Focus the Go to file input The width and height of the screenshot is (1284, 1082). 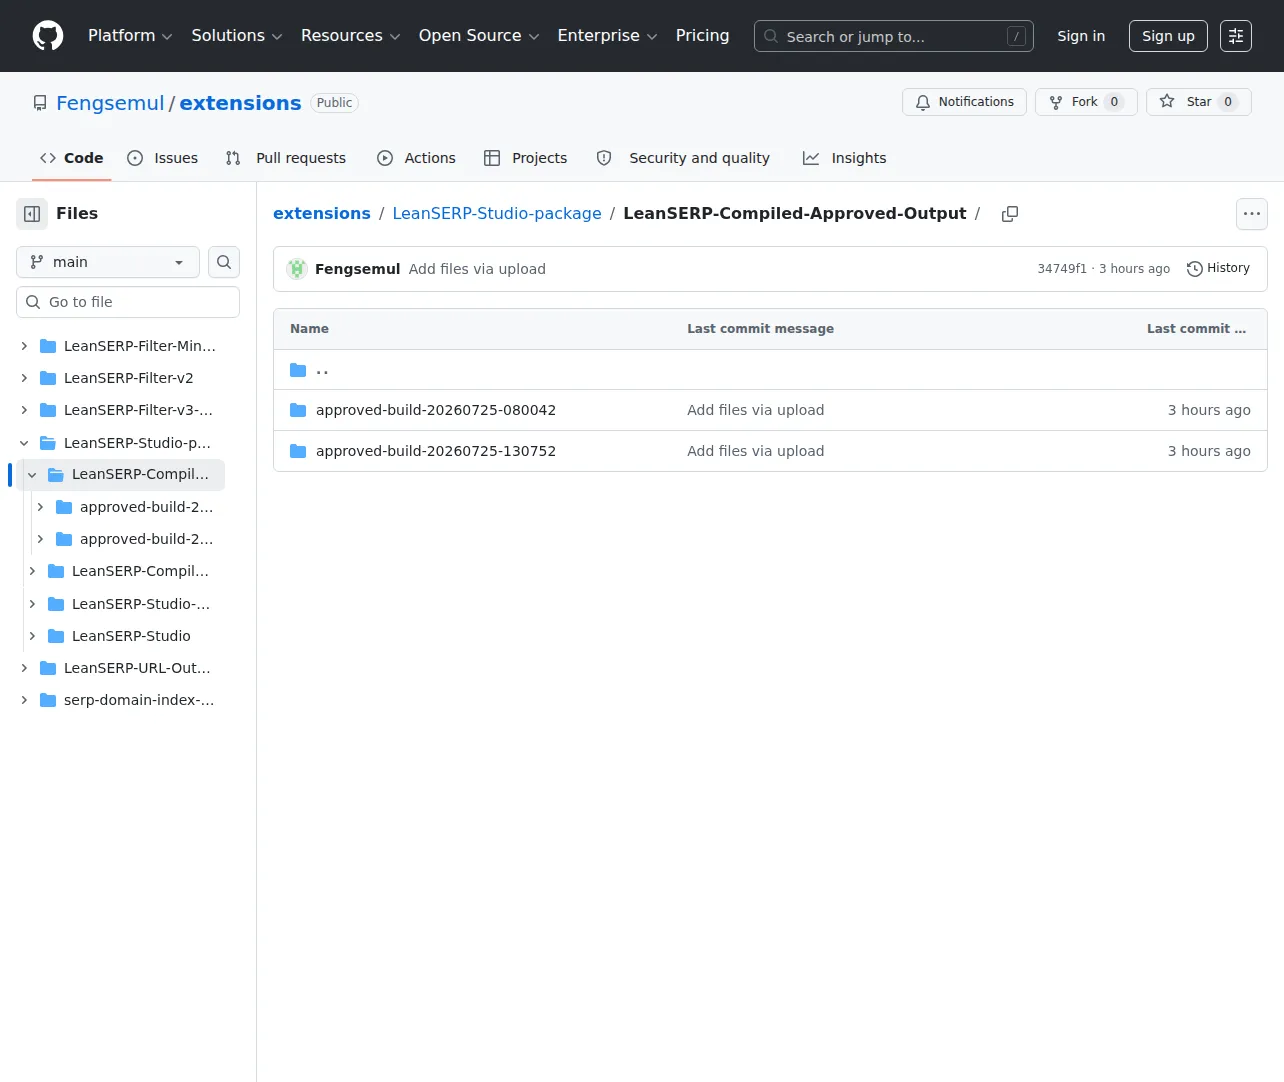click(128, 302)
